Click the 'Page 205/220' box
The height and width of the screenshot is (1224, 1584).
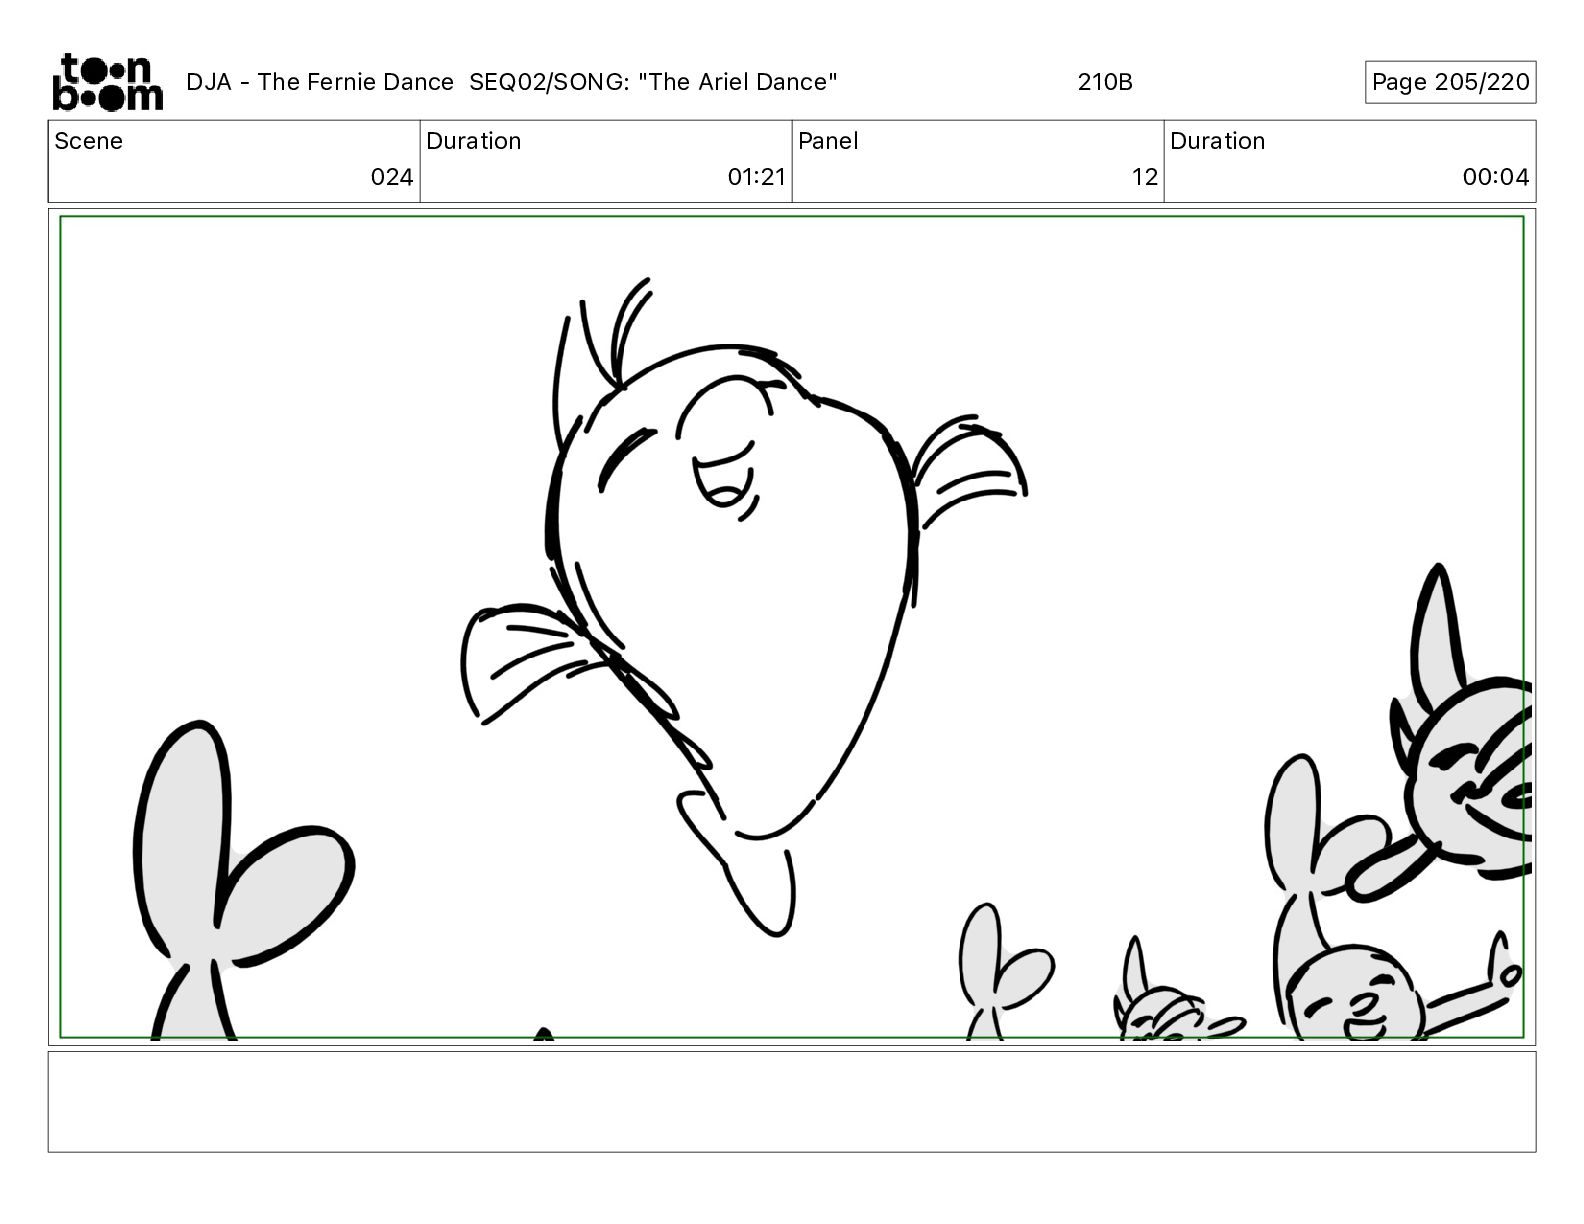point(1450,82)
